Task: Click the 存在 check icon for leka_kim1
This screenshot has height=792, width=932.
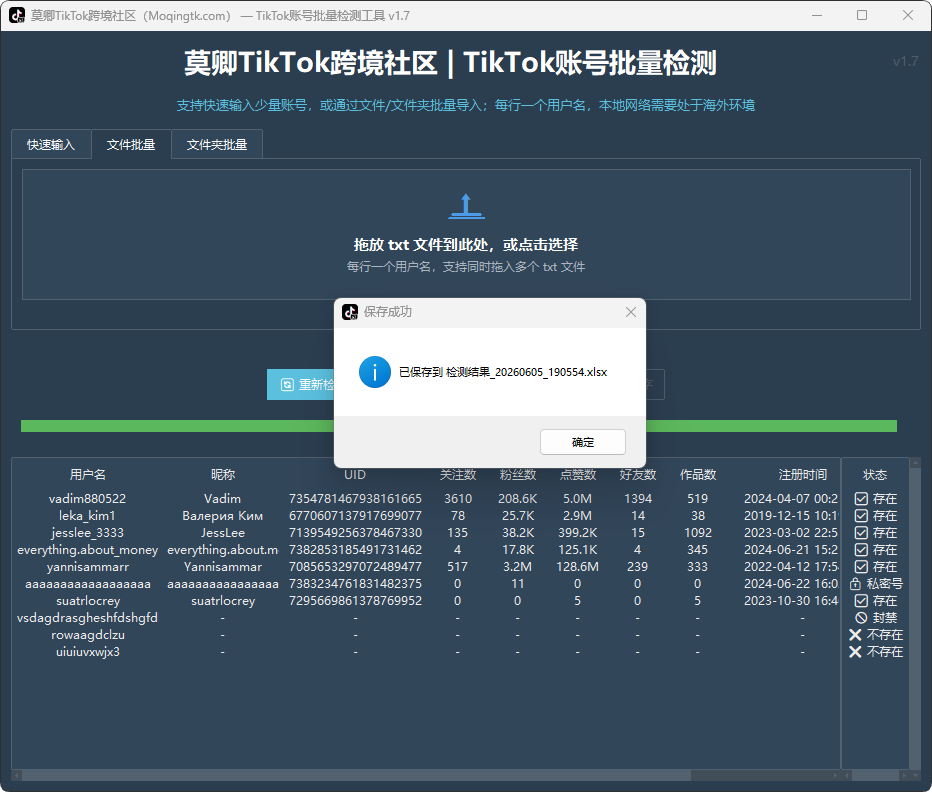Action: 861,516
